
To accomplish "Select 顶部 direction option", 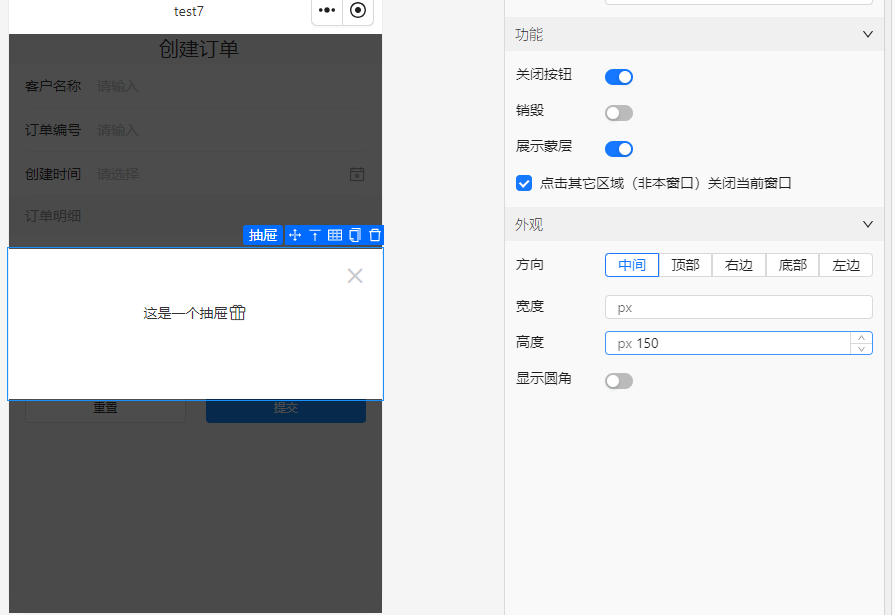I will coord(686,265).
